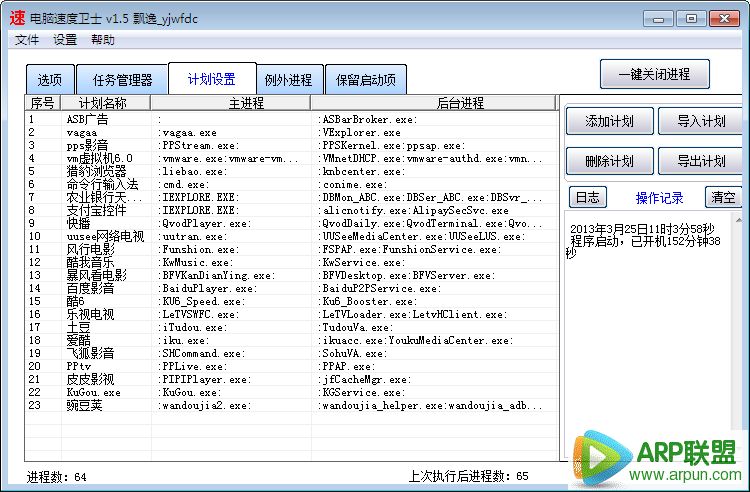
Task: Select the 百度影音 plan row
Action: (292, 288)
